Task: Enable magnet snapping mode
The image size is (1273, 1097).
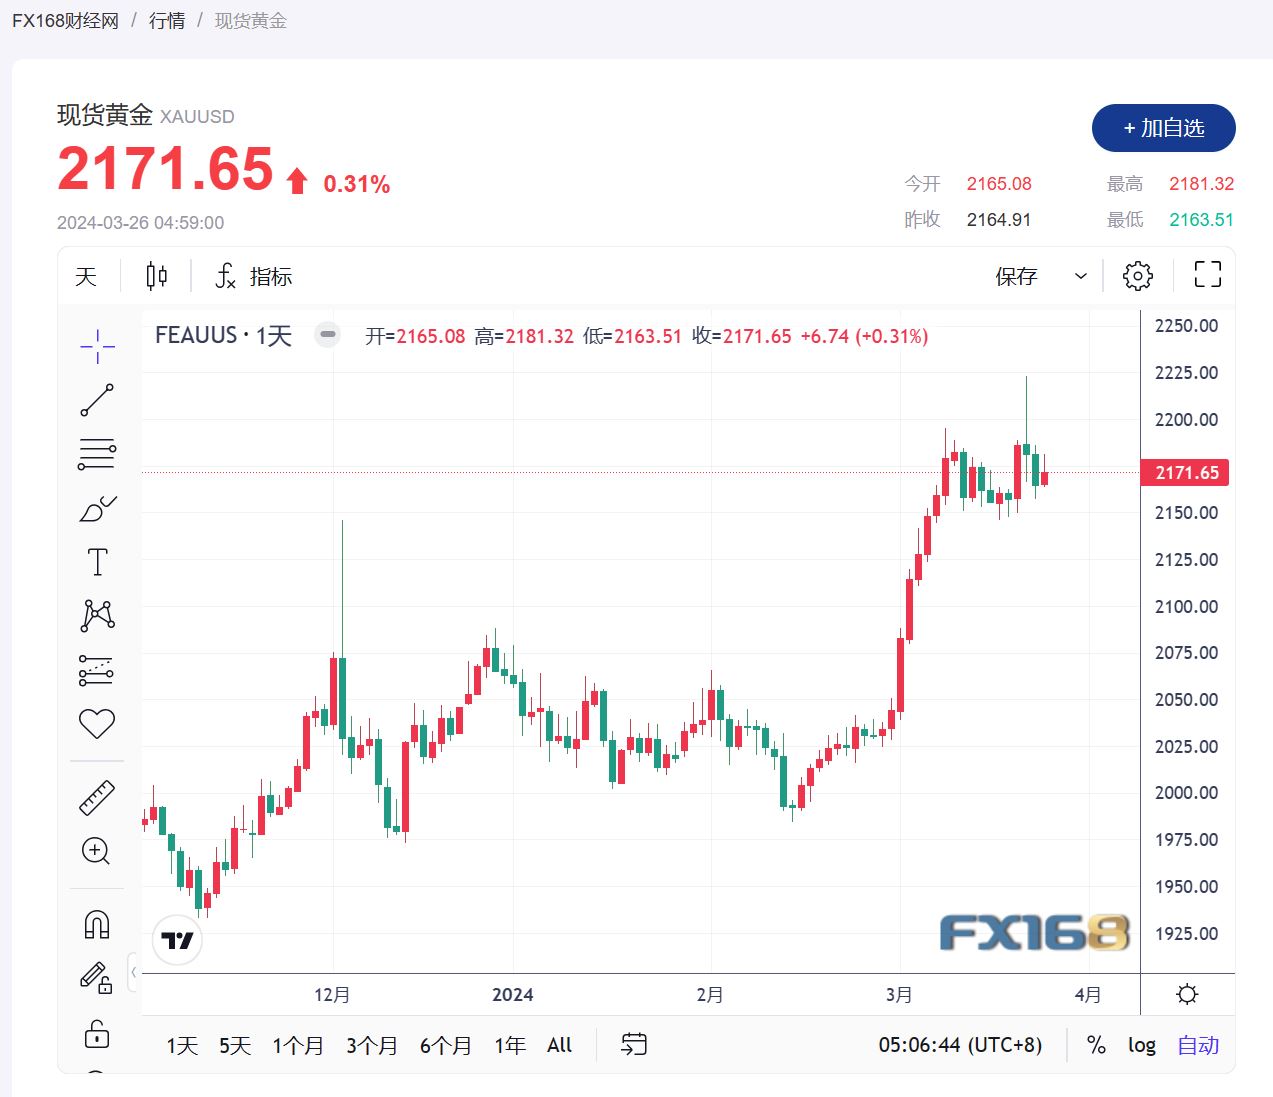Action: 96,923
